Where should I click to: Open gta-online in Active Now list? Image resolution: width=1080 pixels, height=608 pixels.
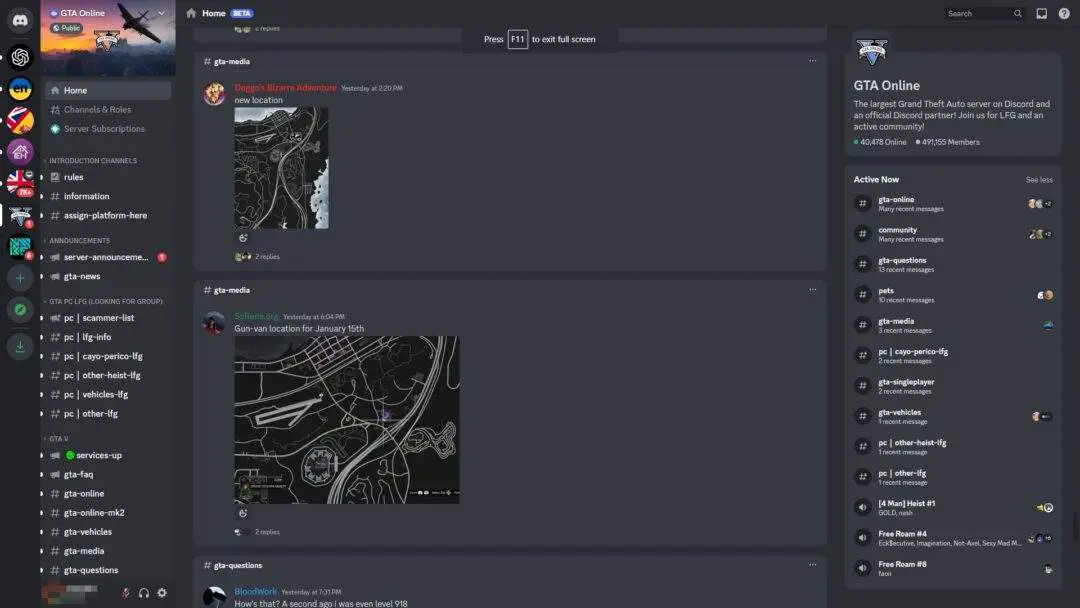pyautogui.click(x=953, y=203)
